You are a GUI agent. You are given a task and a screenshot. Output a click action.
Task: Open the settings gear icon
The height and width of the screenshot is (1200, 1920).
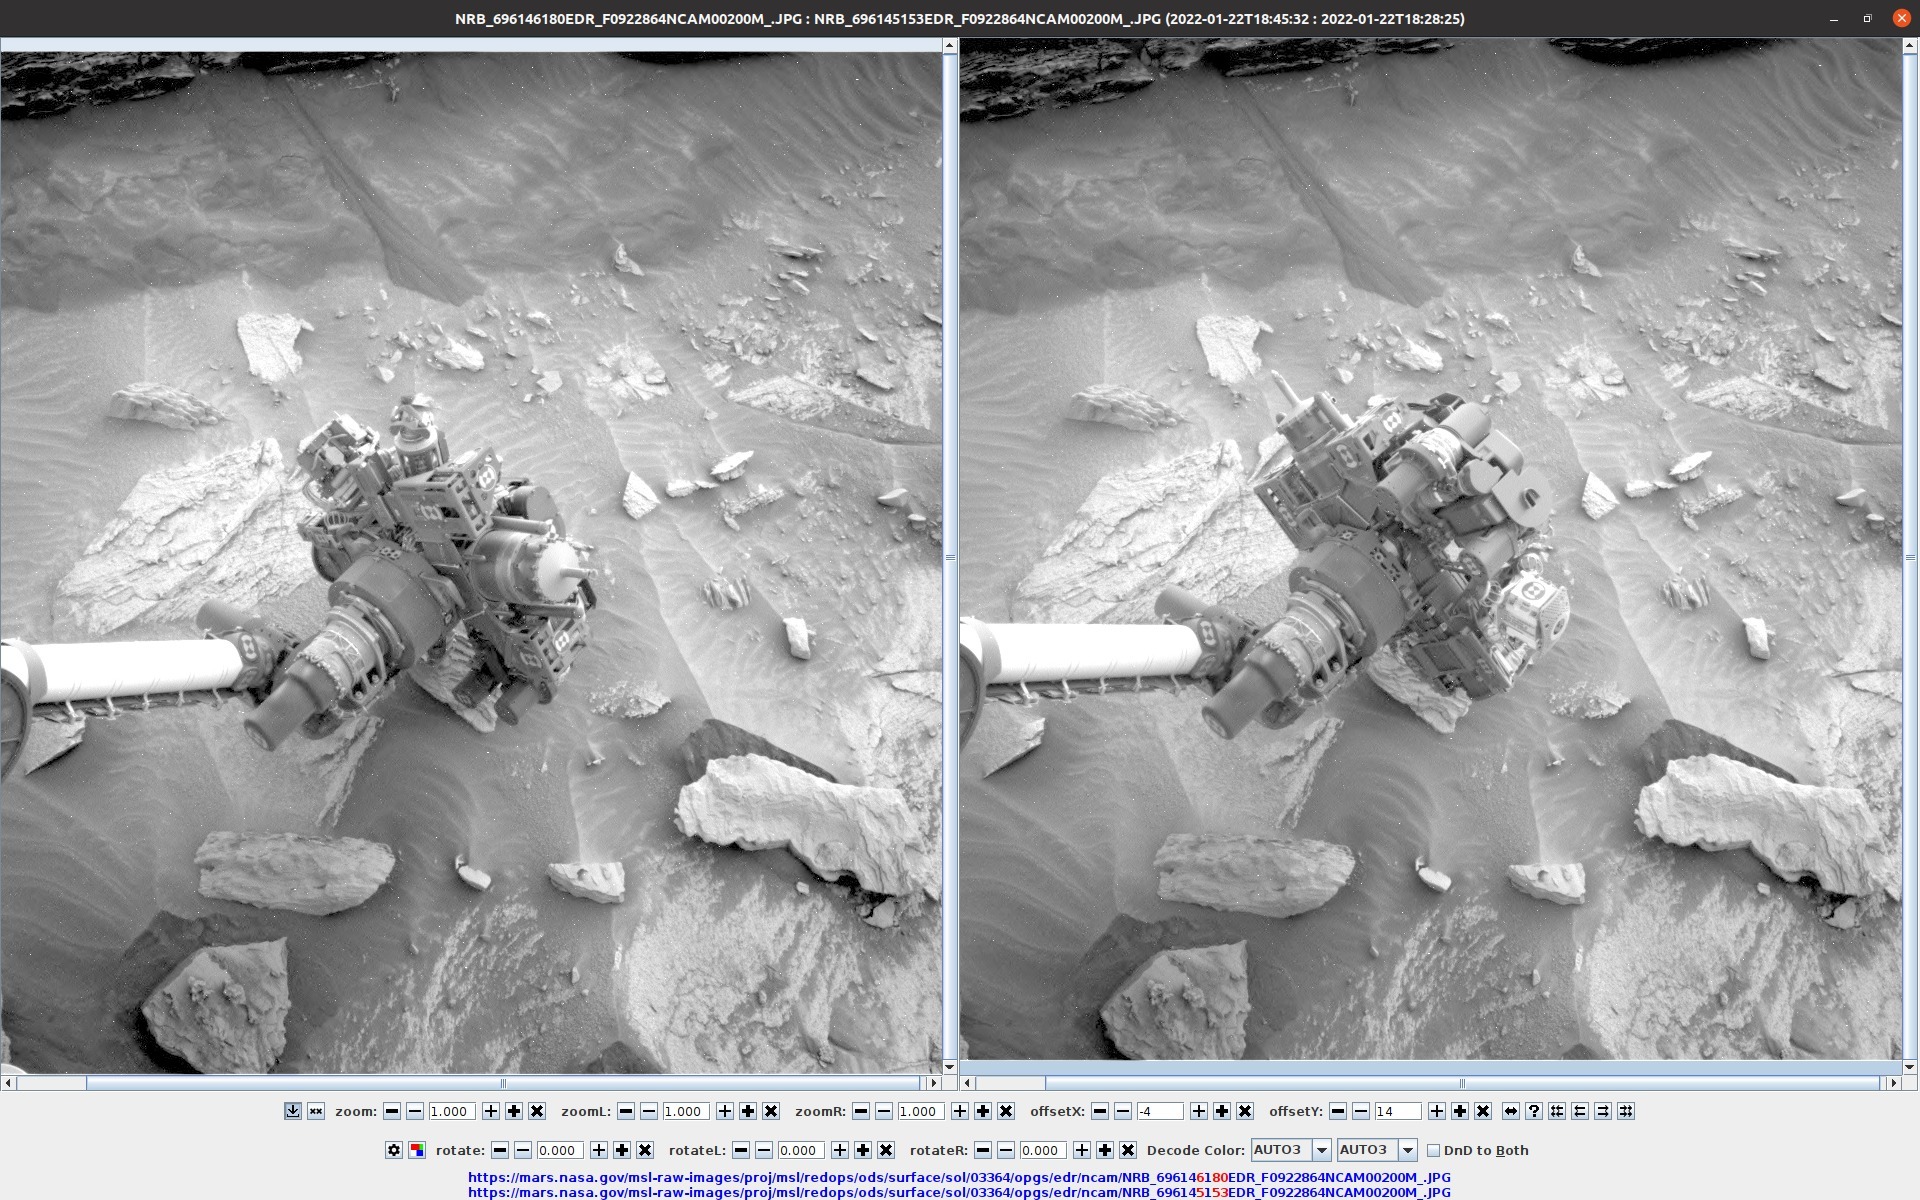point(394,1150)
